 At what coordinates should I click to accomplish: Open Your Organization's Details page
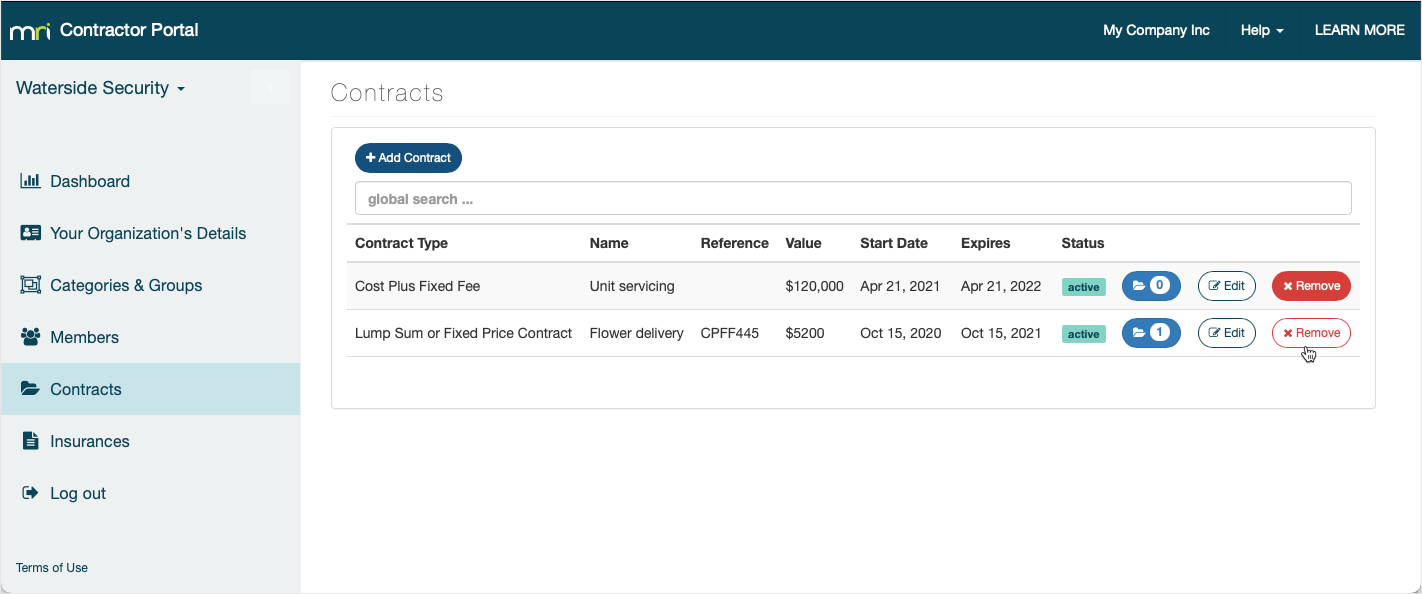[148, 233]
